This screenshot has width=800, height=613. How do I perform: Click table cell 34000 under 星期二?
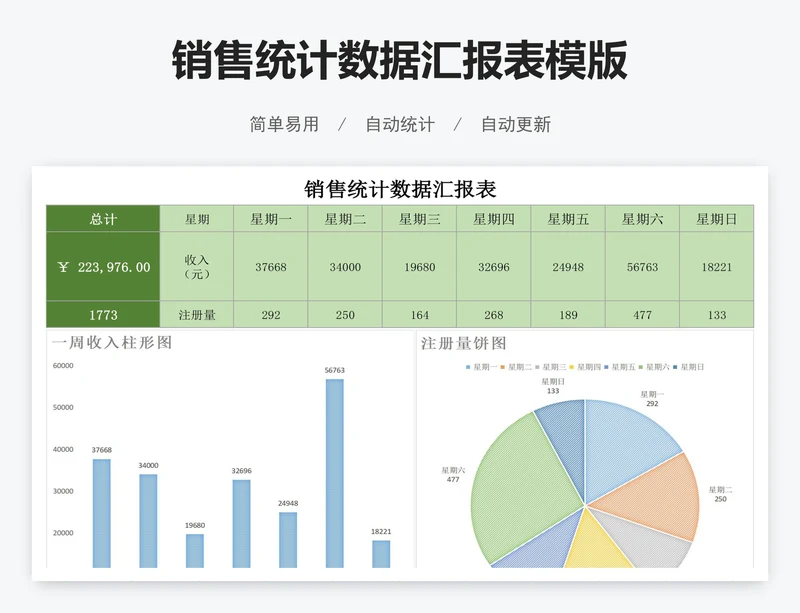(345, 266)
